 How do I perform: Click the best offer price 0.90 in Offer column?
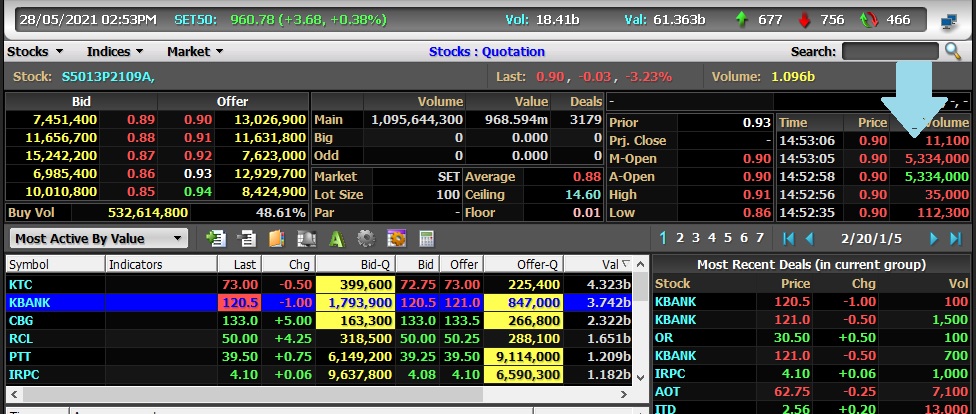click(198, 120)
